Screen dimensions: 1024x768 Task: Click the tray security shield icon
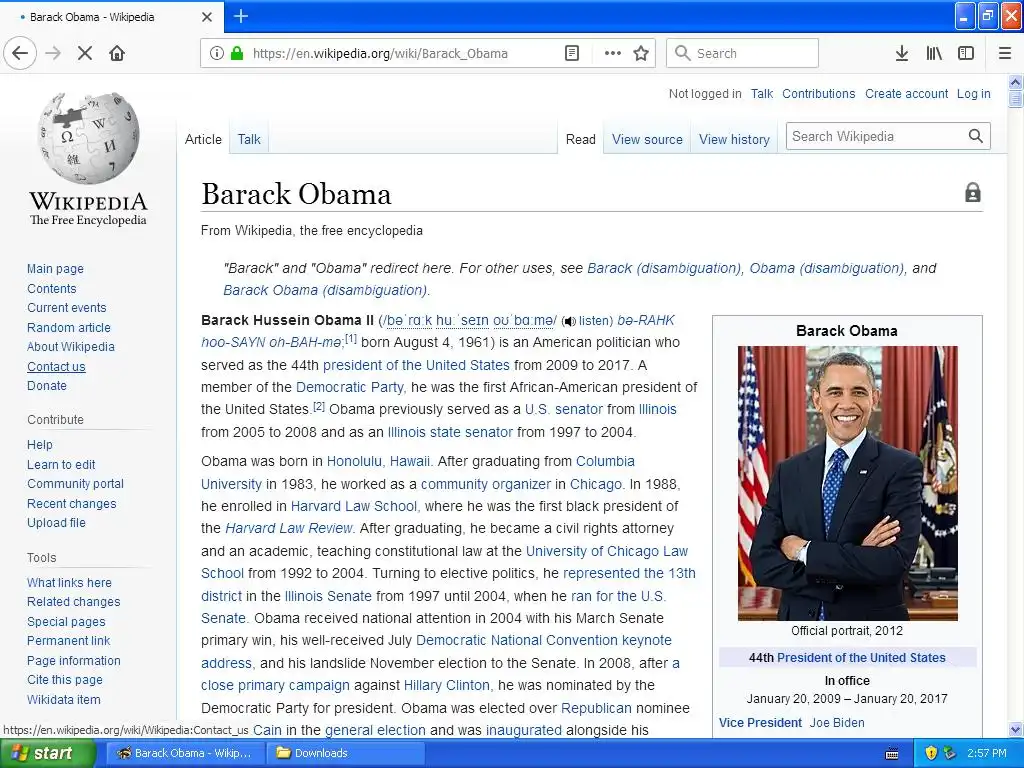click(931, 753)
